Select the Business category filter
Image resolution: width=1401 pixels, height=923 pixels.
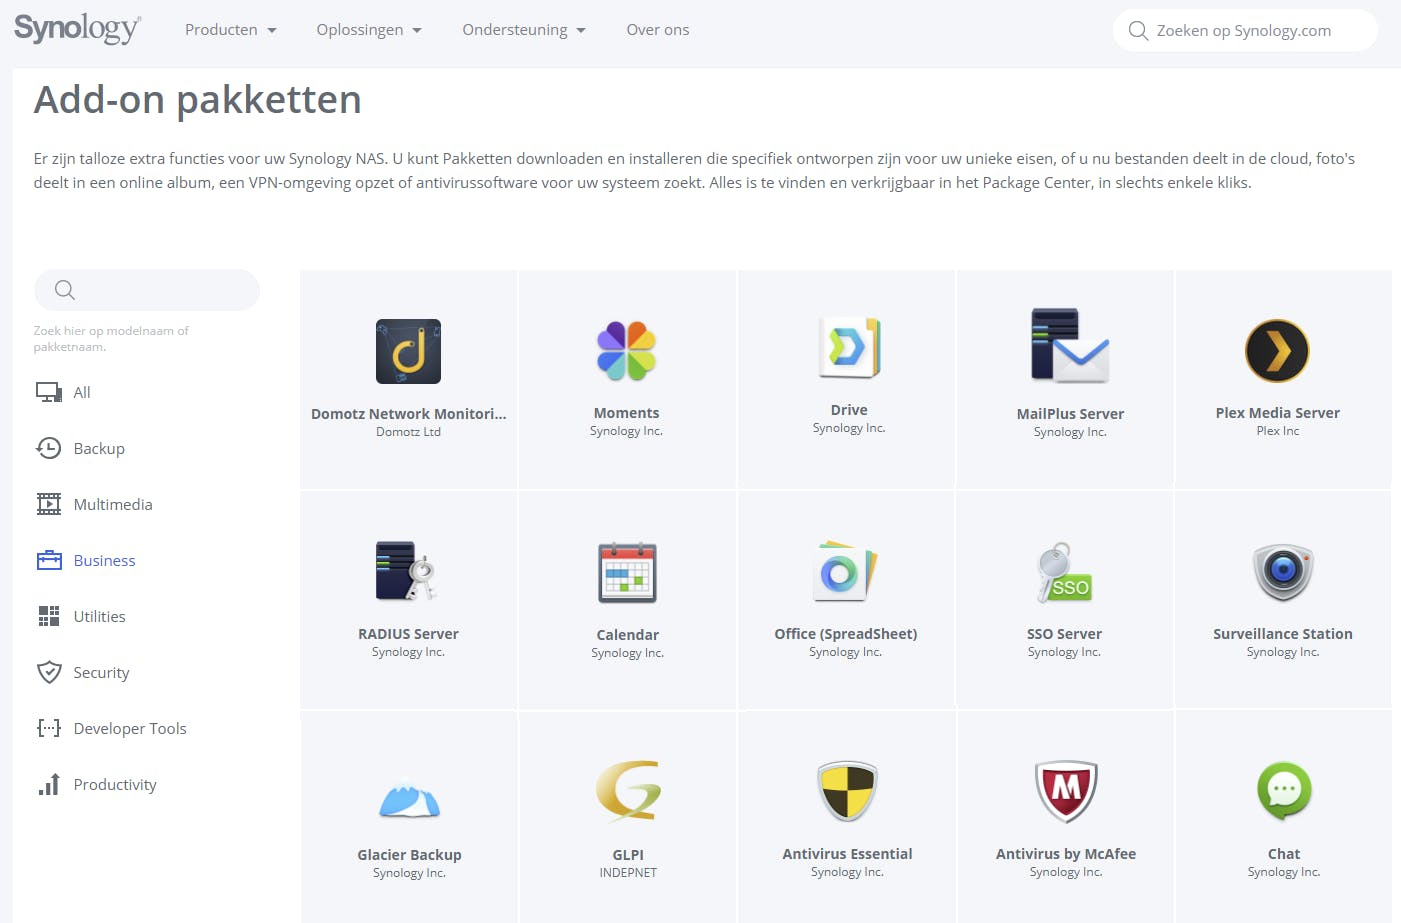coord(104,560)
